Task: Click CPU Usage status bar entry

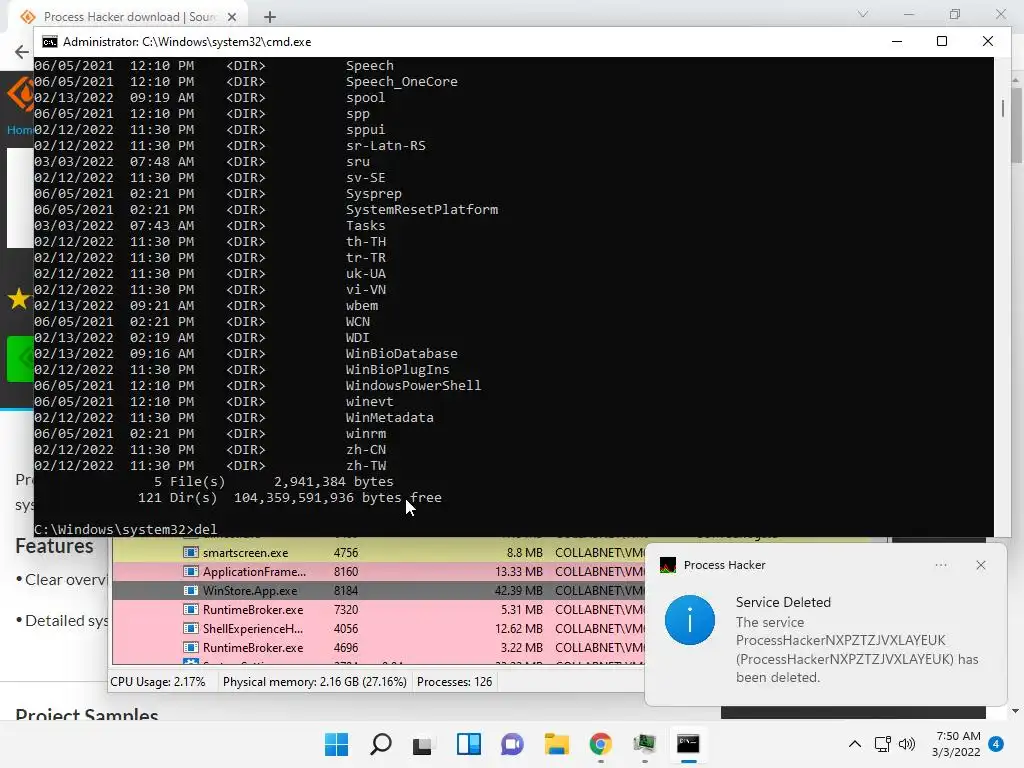Action: pyautogui.click(x=157, y=682)
